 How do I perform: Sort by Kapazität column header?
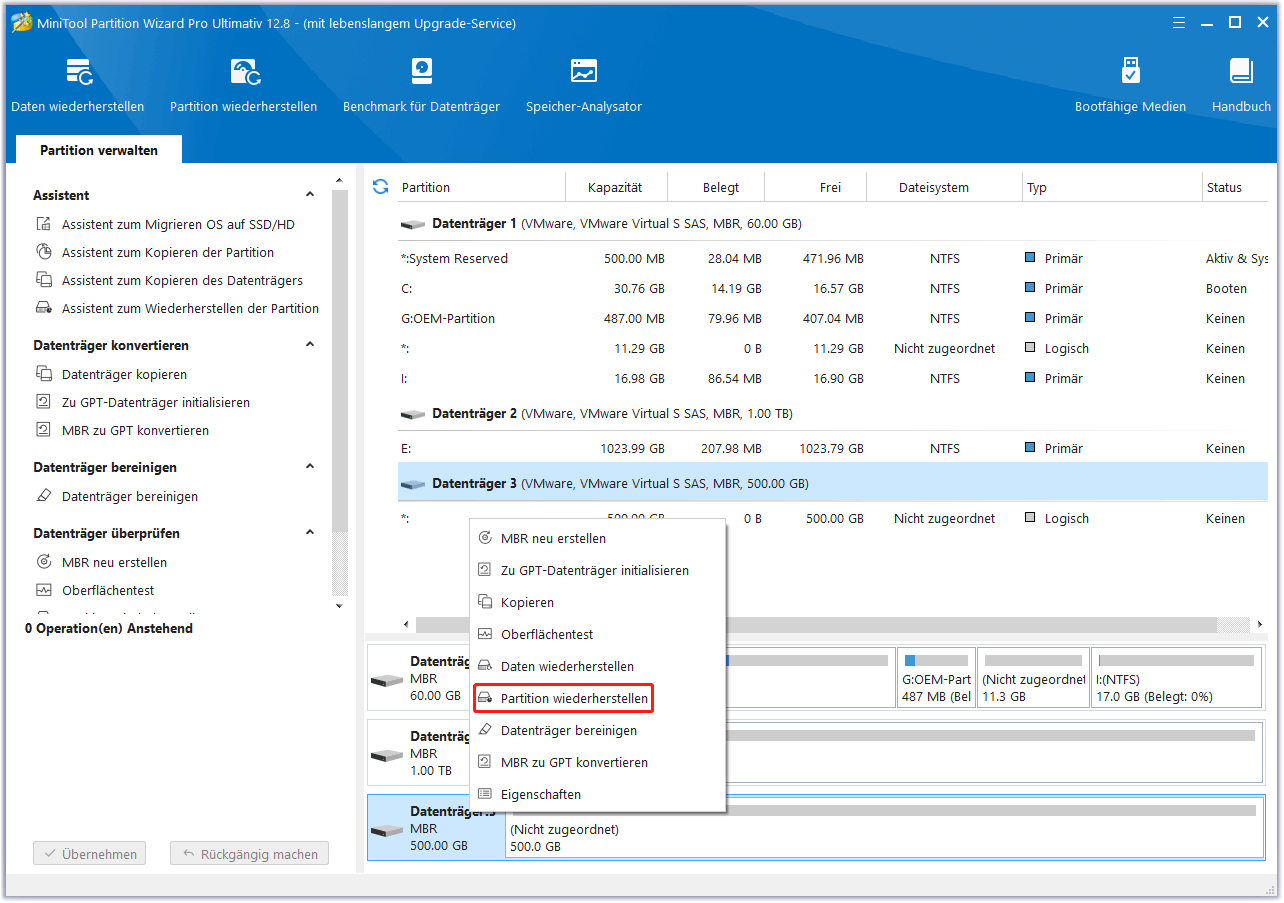click(615, 187)
